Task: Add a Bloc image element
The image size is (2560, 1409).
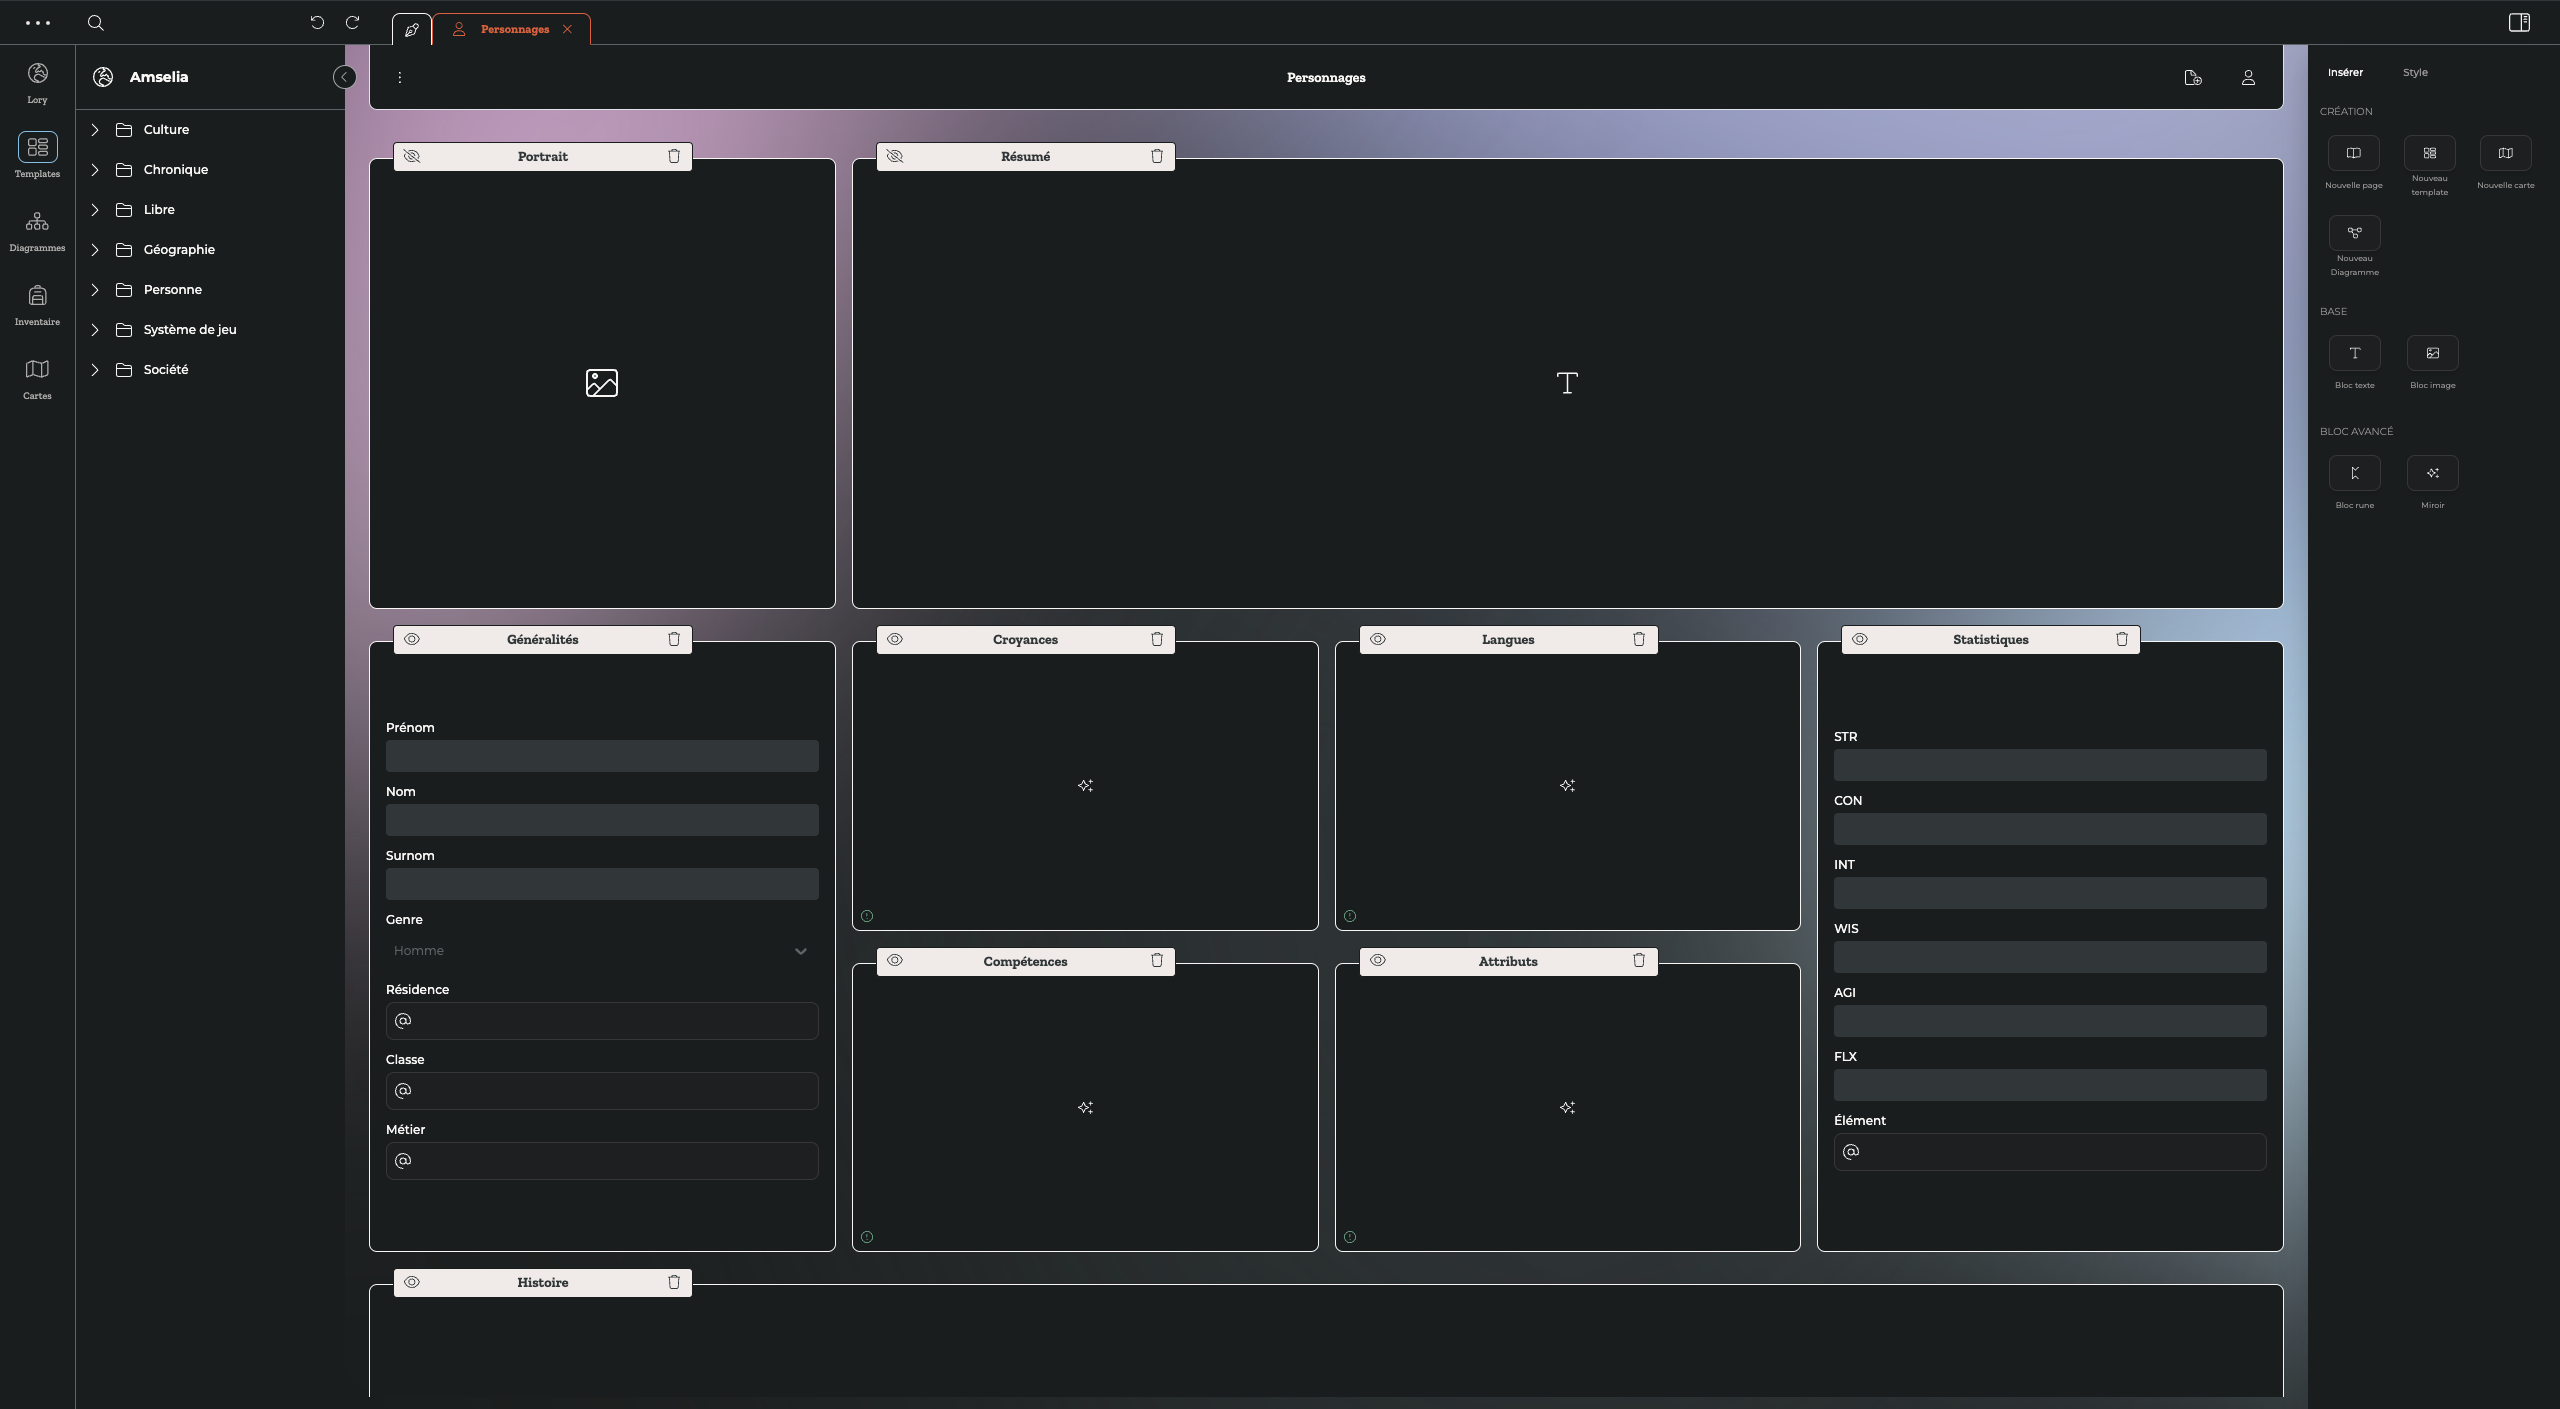Action: [2432, 354]
